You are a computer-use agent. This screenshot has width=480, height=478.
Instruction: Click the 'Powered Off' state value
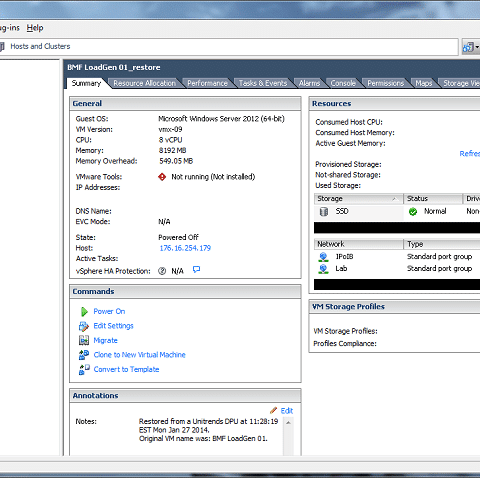[x=178, y=237]
